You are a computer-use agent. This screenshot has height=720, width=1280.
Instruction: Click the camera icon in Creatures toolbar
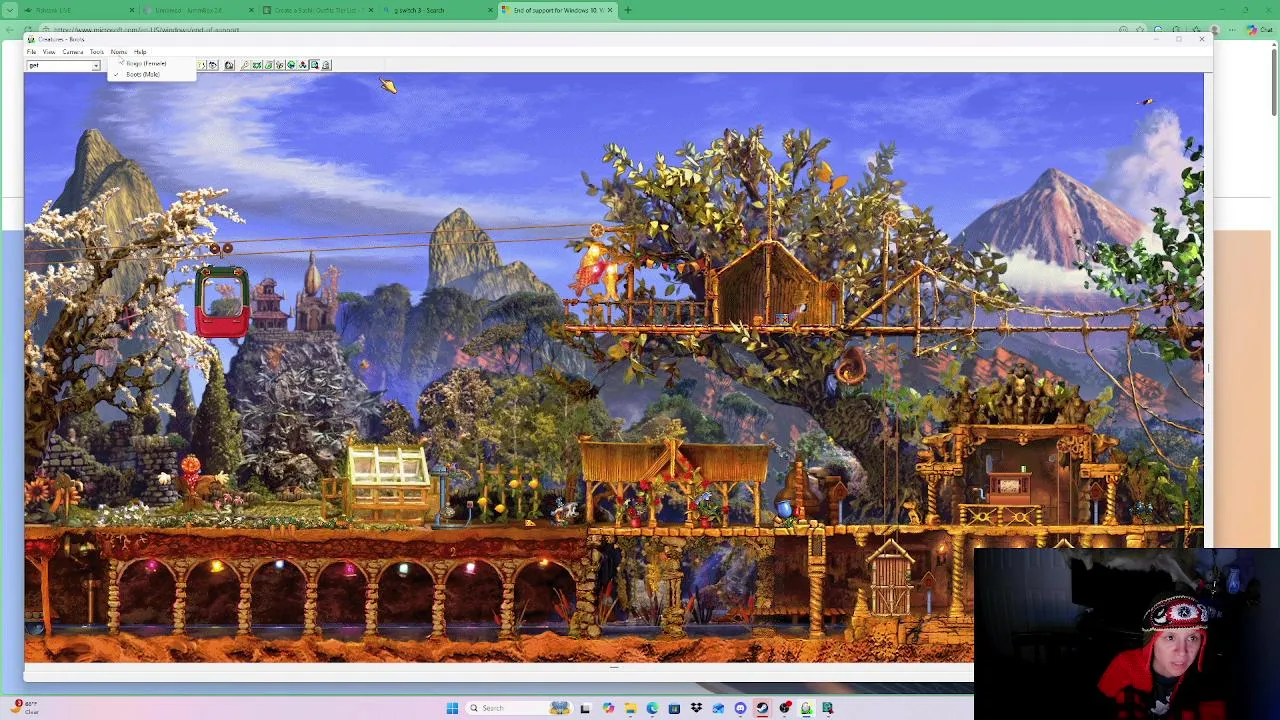click(x=229, y=65)
